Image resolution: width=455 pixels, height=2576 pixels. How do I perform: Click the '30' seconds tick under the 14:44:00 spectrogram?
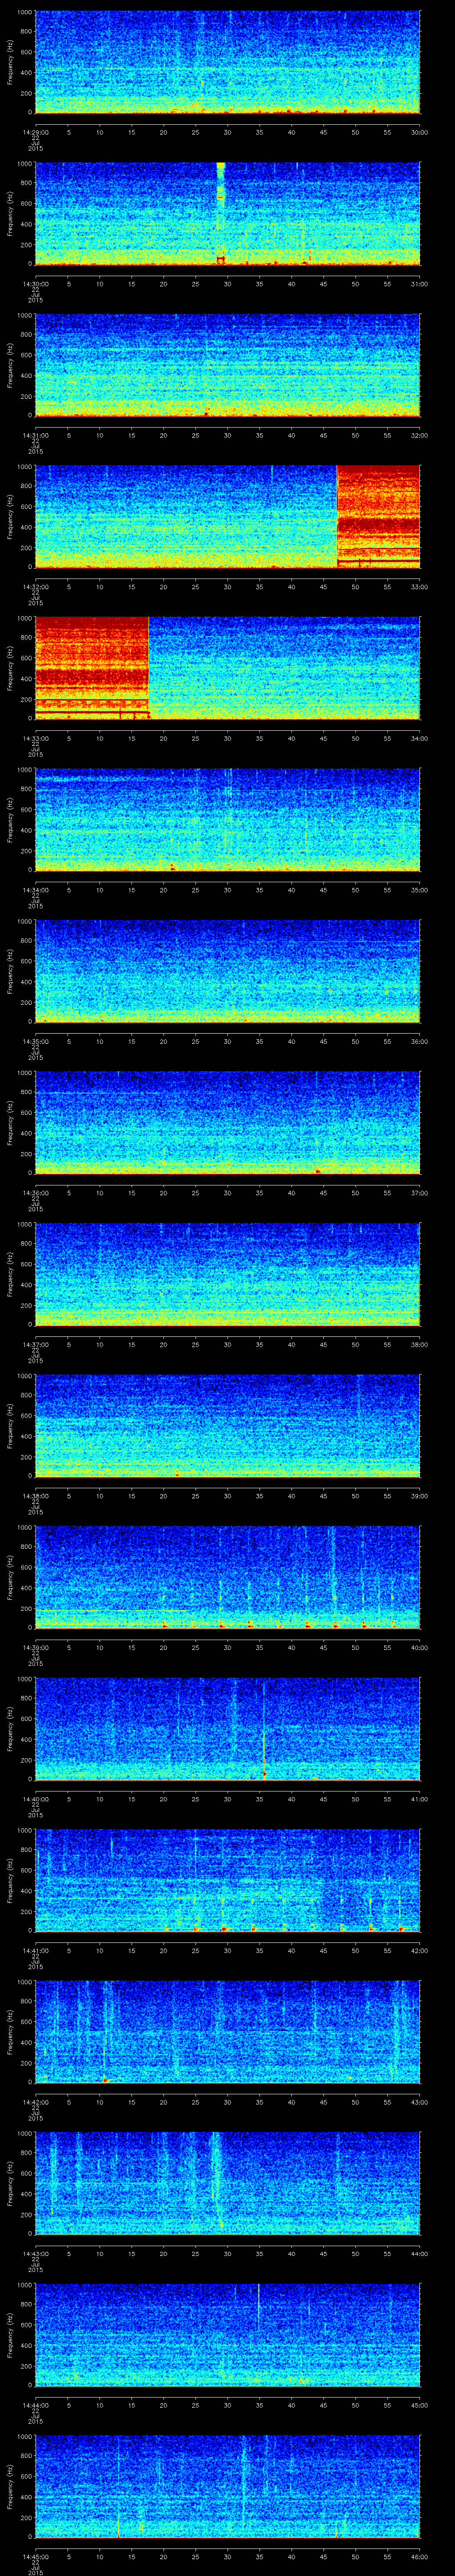point(228,2405)
